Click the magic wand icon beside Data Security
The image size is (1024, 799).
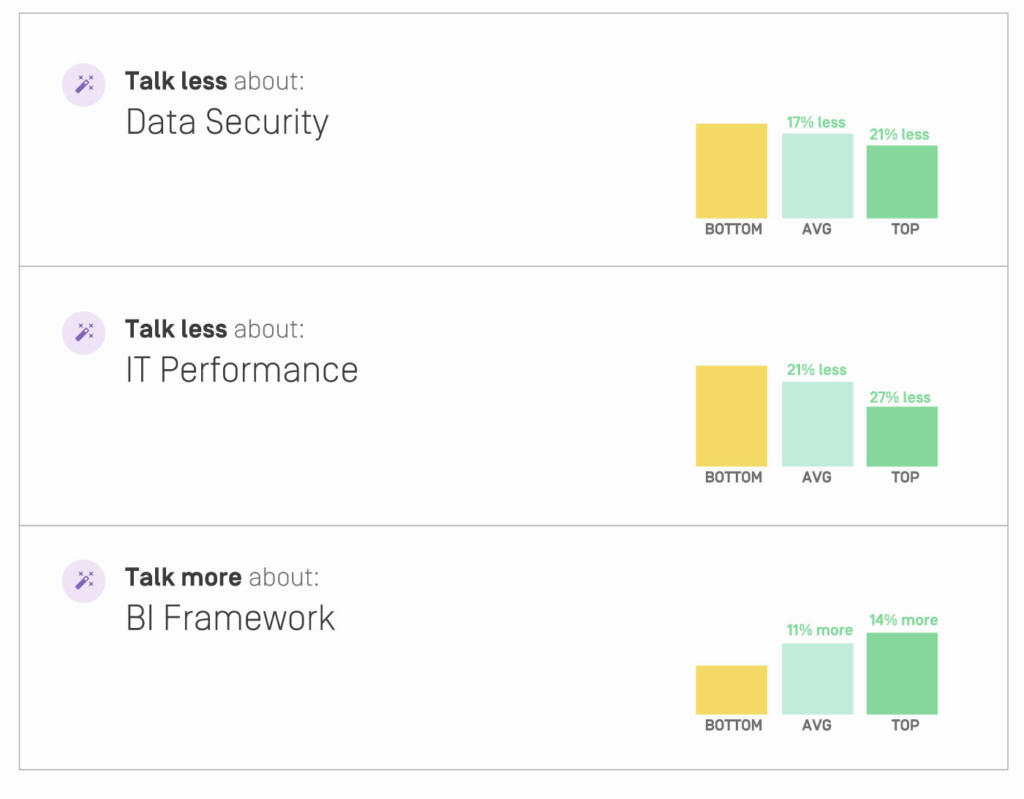tap(84, 84)
